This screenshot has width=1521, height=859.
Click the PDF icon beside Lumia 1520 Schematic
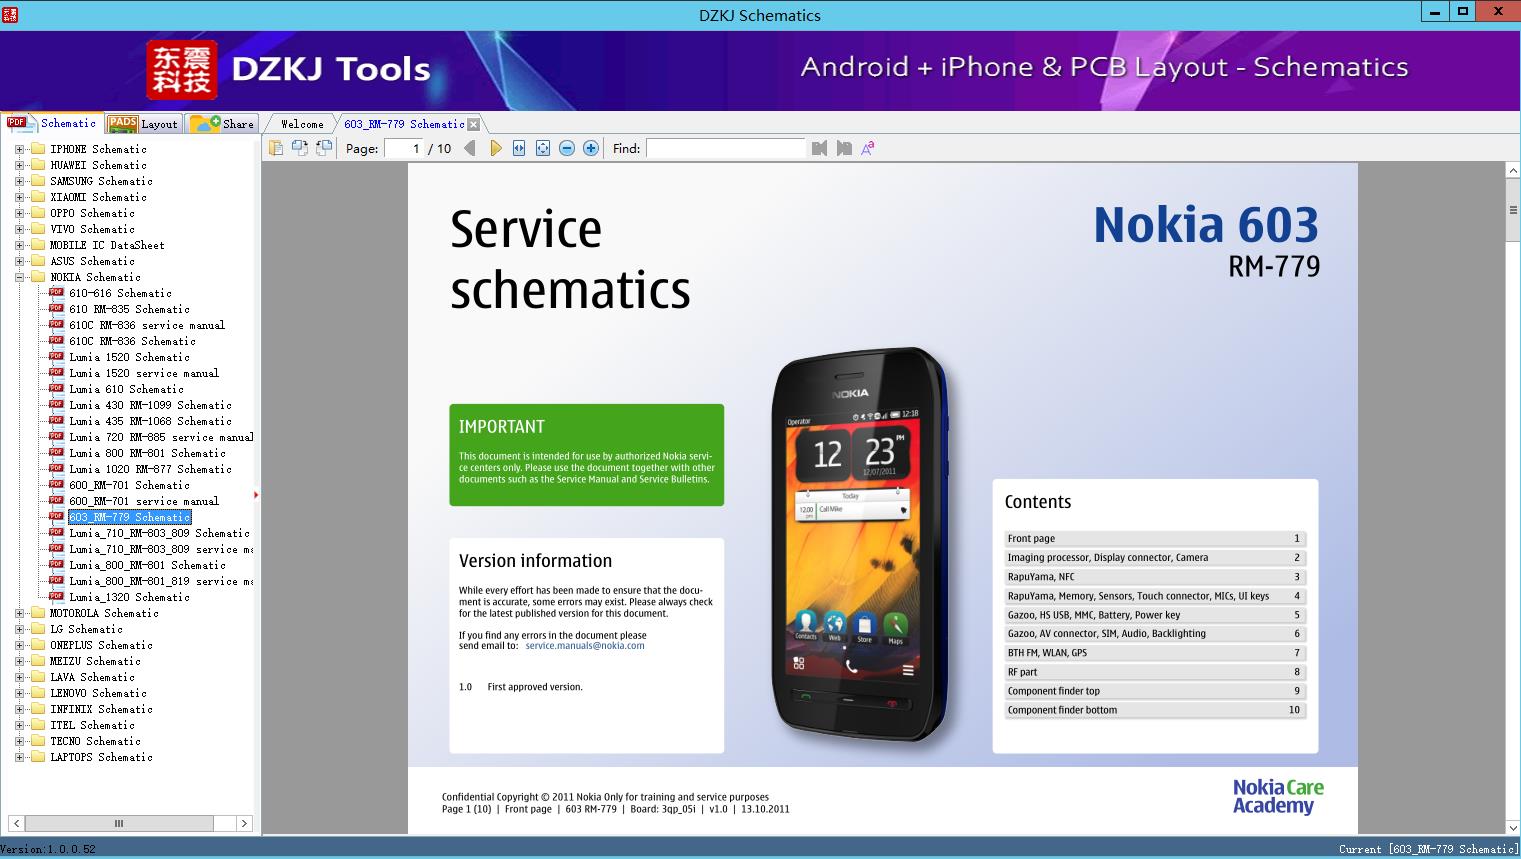point(57,357)
